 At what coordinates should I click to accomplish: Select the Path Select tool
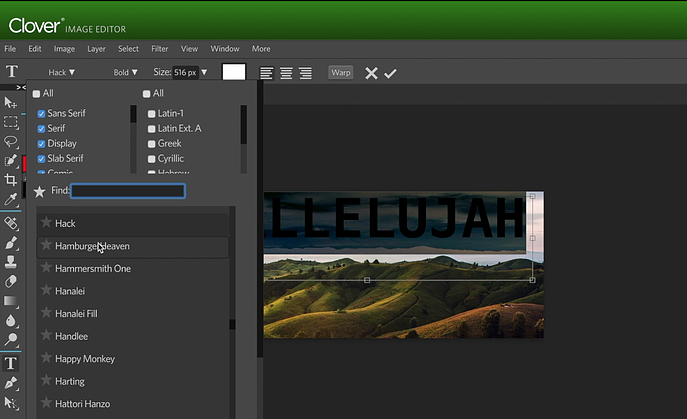(x=11, y=402)
